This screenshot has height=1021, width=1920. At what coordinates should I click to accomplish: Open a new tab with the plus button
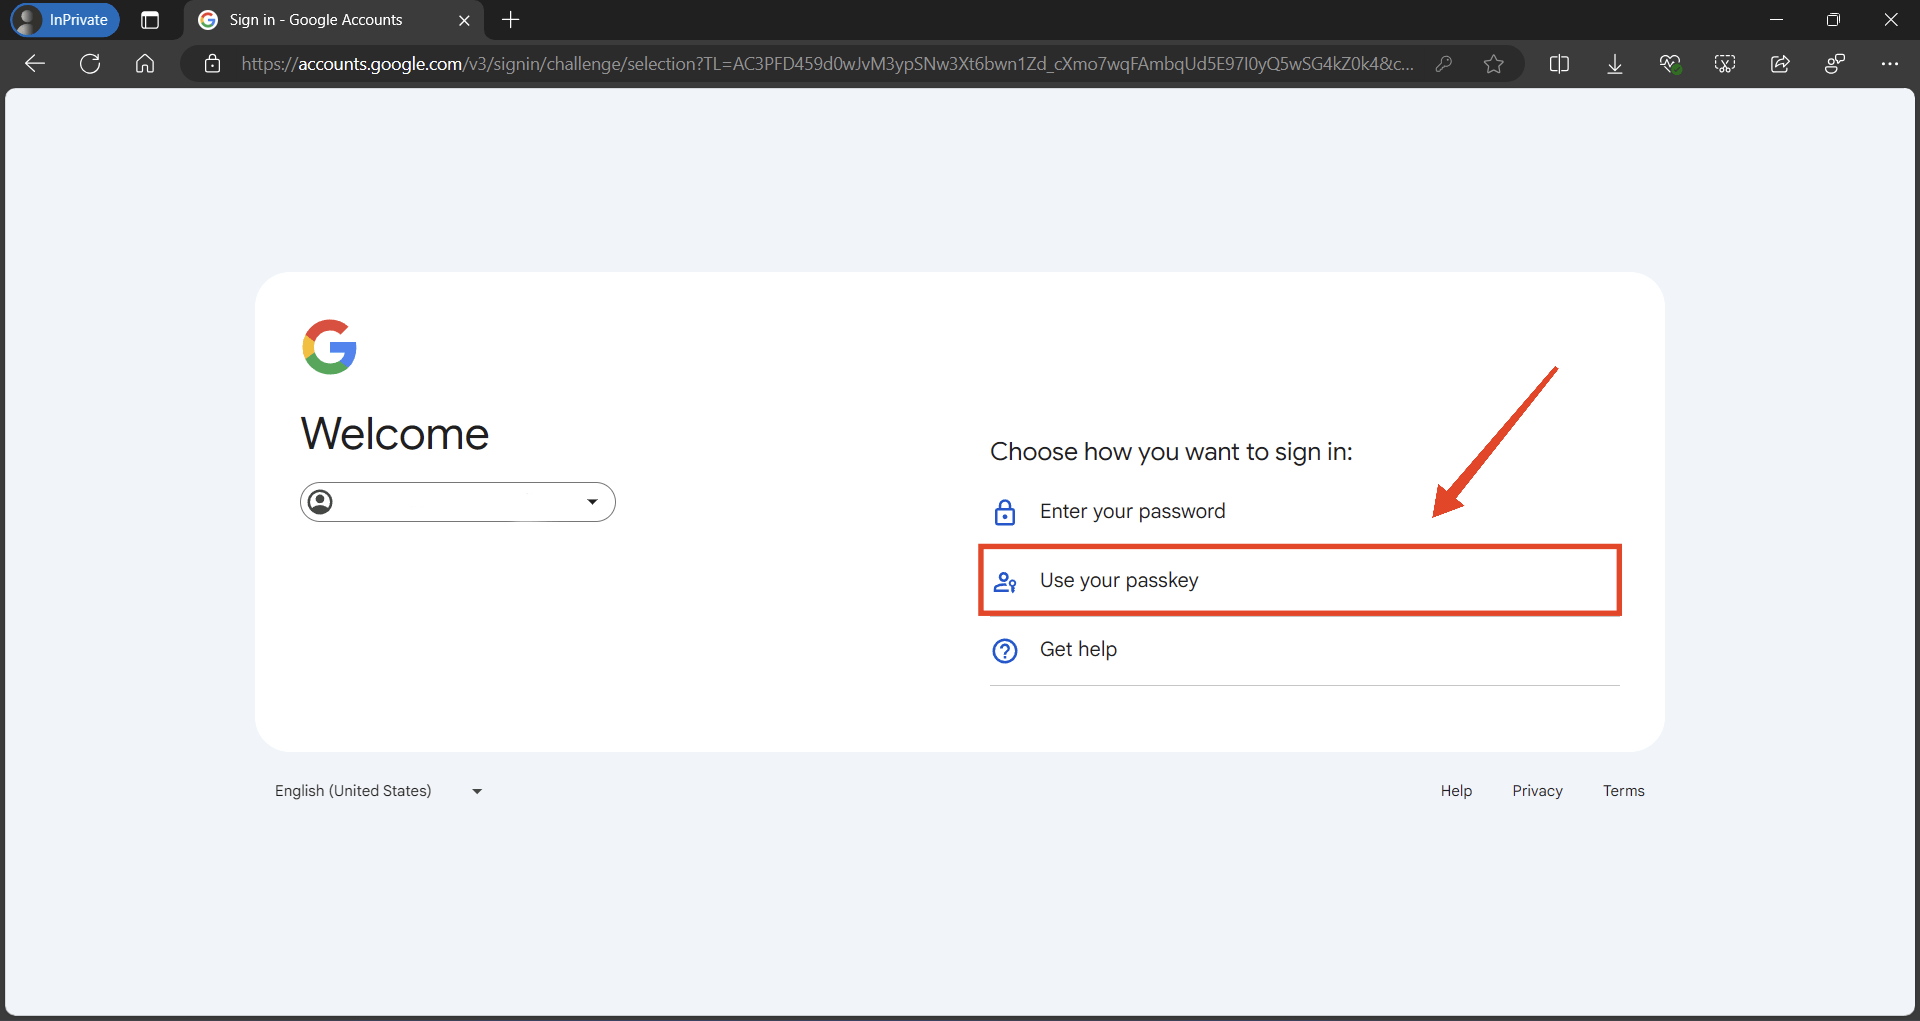(511, 20)
